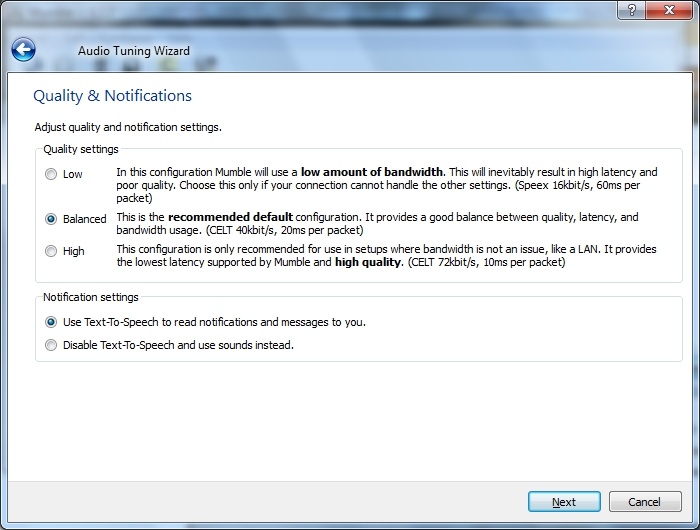The height and width of the screenshot is (530, 700).
Task: Click the 'Audio Tuning Wizard' title text
Action: pos(134,51)
